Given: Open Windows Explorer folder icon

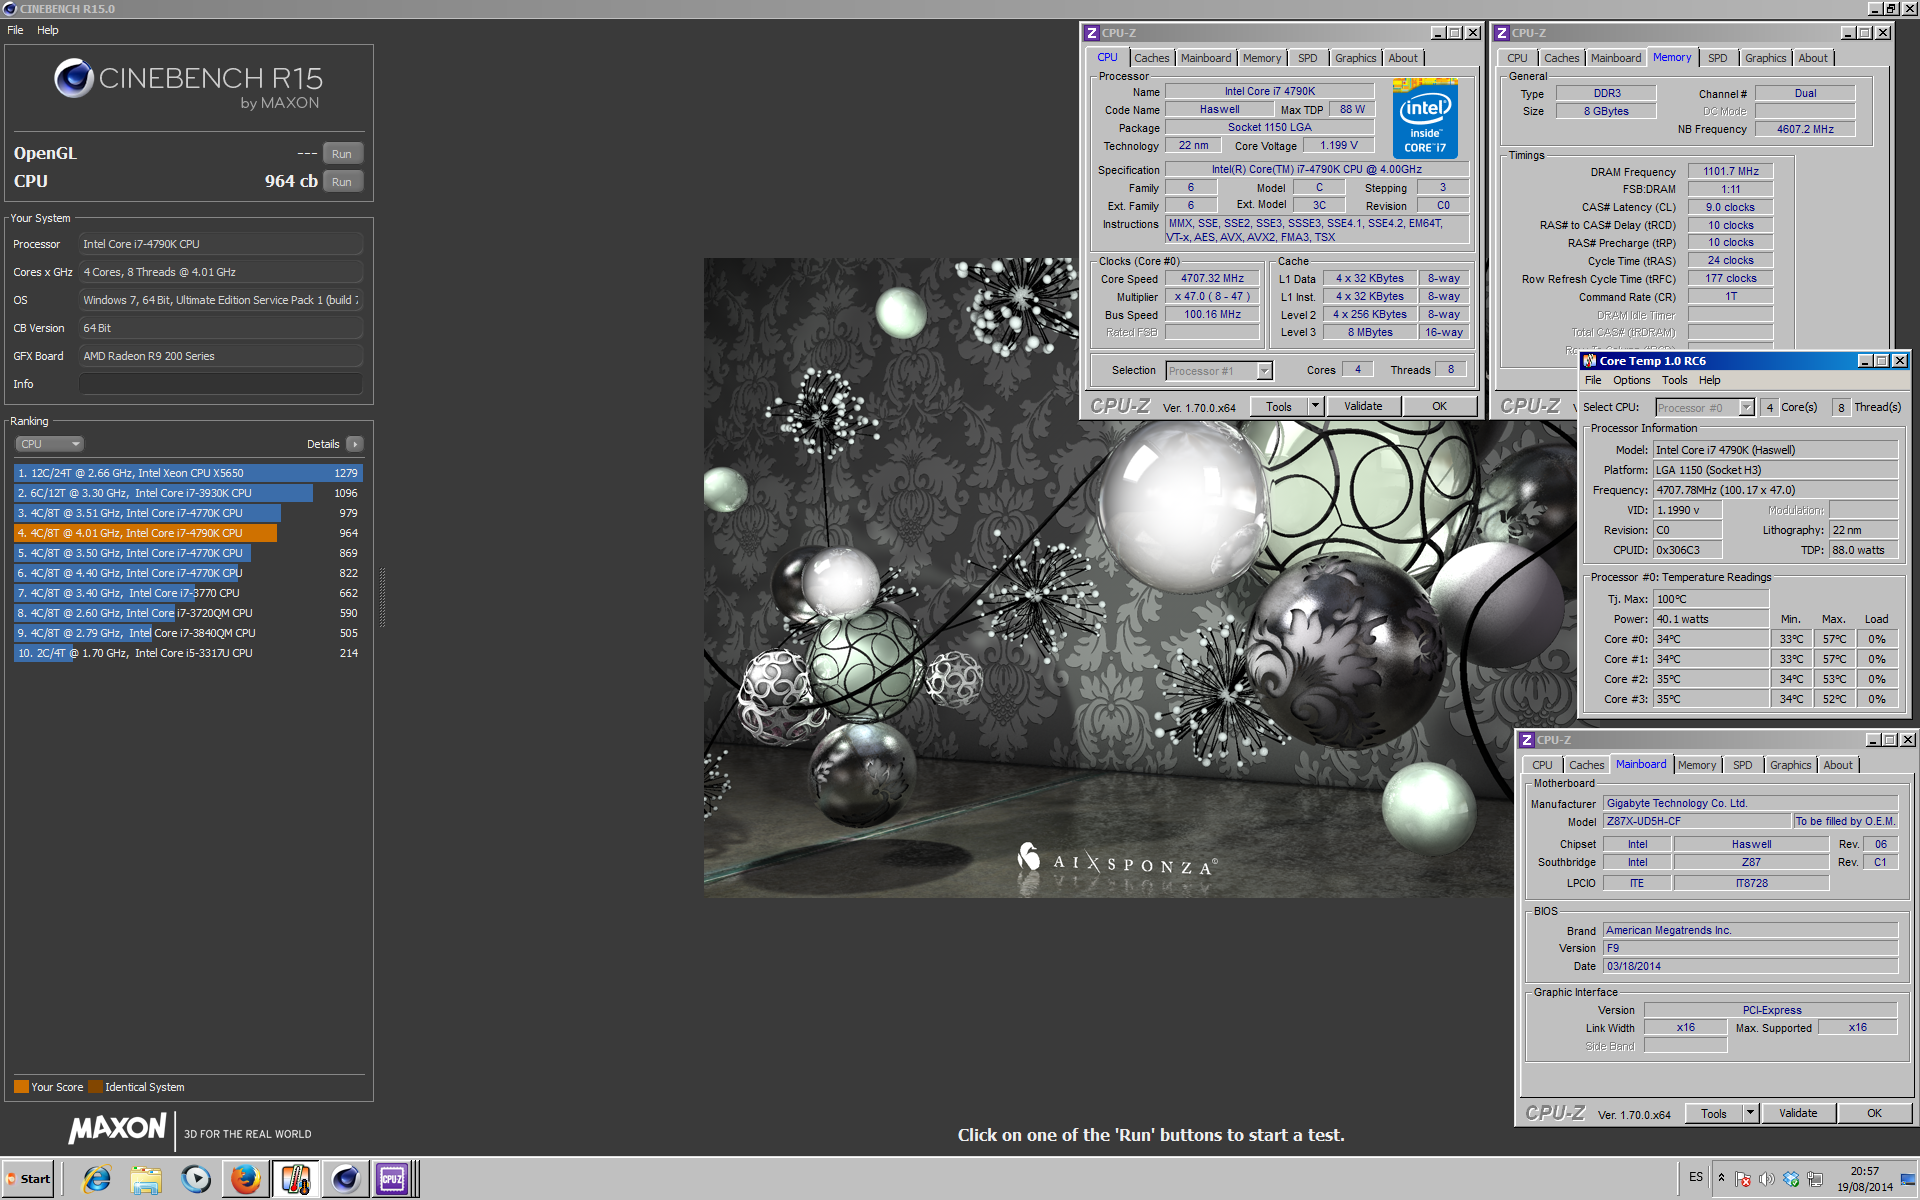Looking at the screenshot, I should pyautogui.click(x=146, y=1179).
